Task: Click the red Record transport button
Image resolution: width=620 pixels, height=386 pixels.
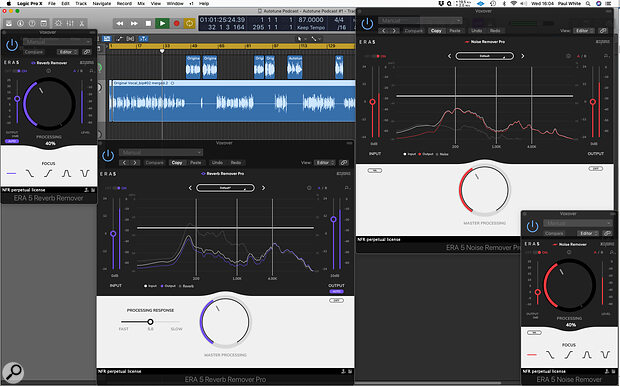Action: [176, 23]
